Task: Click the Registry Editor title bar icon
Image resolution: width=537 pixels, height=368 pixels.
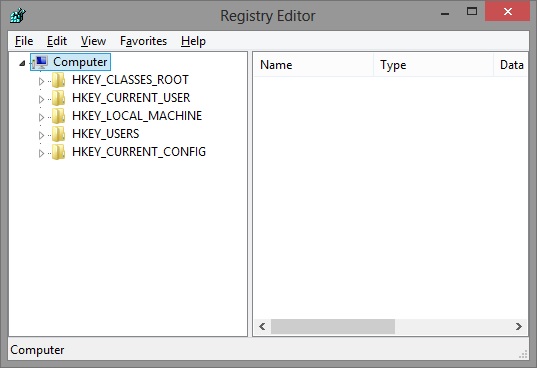Action: 18,15
